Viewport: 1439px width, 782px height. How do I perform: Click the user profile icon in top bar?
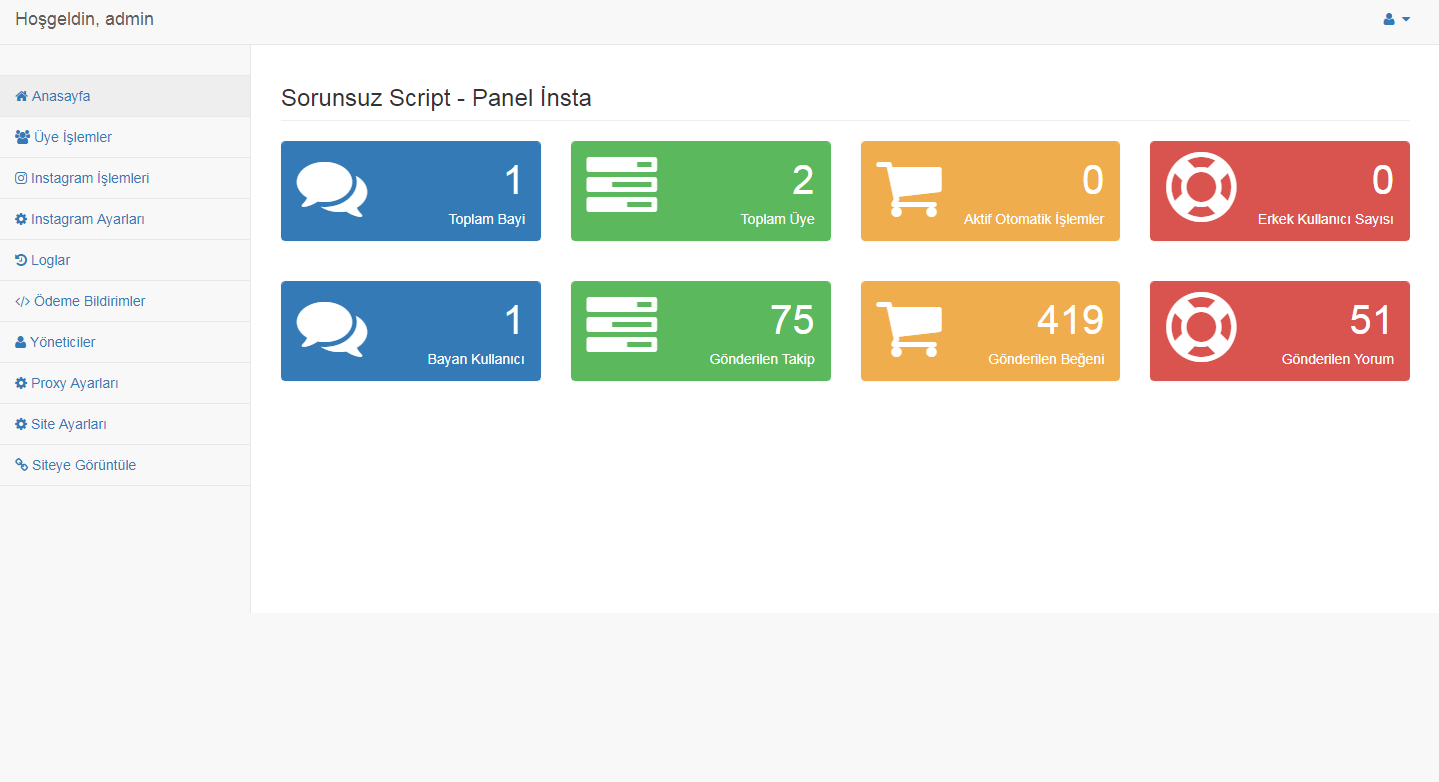(x=1389, y=19)
